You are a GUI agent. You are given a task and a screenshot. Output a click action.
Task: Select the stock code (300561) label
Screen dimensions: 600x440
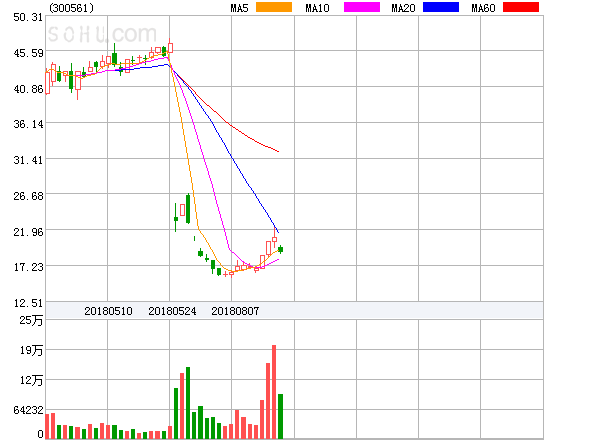pyautogui.click(x=71, y=8)
